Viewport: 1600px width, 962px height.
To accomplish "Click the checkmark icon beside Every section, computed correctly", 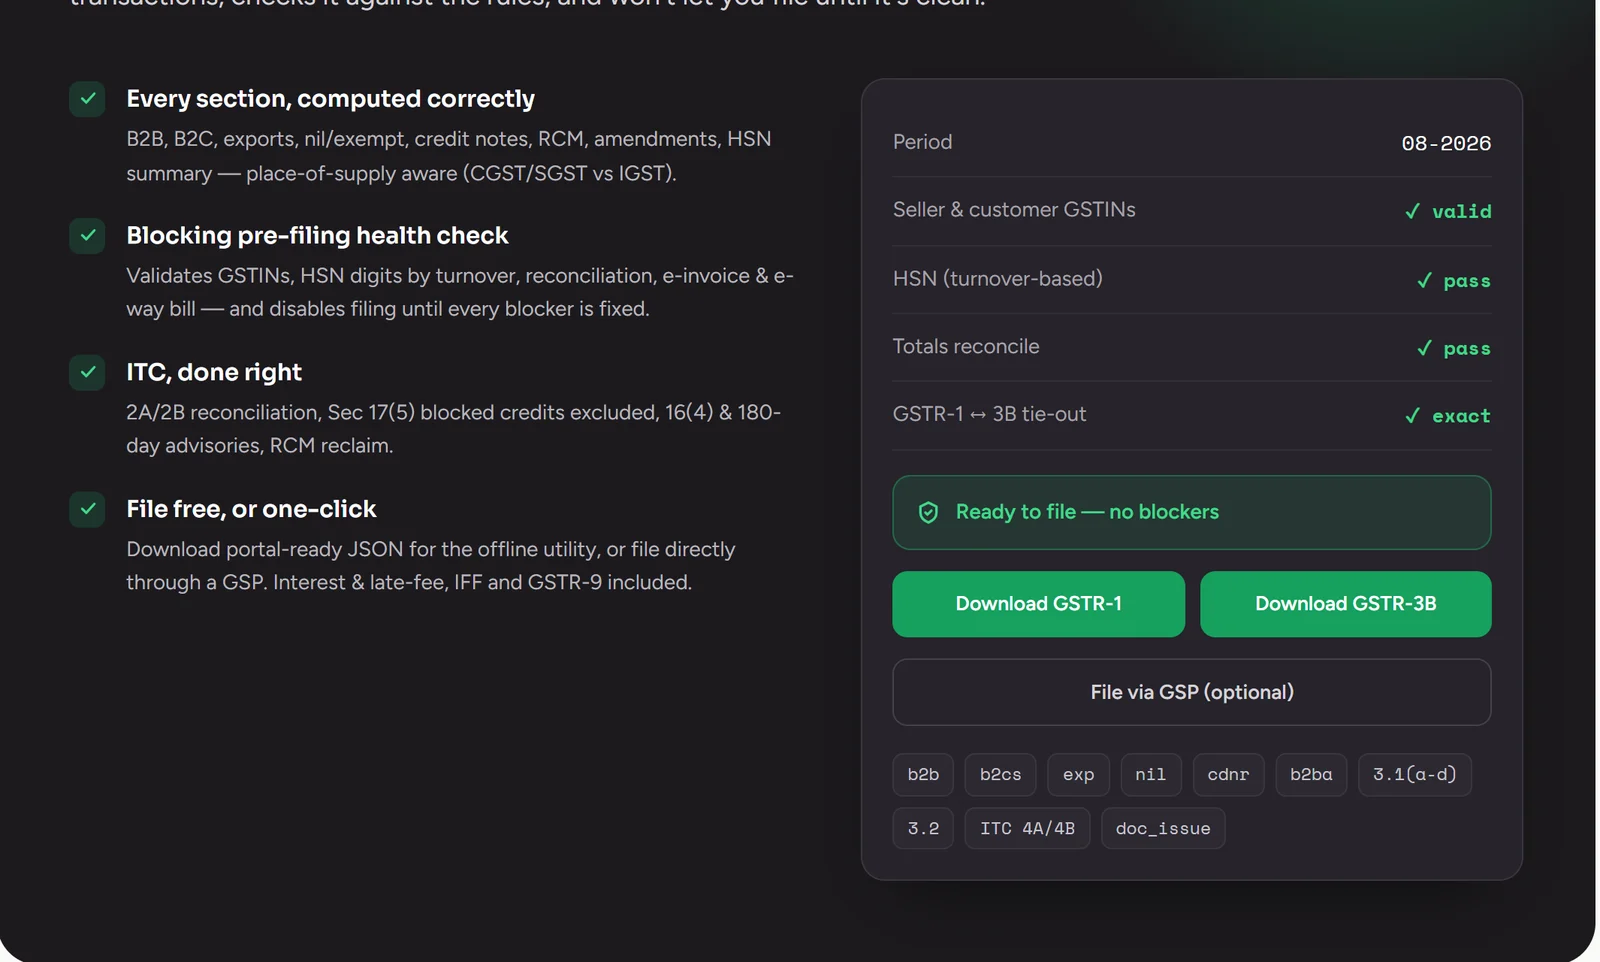I will (x=87, y=99).
